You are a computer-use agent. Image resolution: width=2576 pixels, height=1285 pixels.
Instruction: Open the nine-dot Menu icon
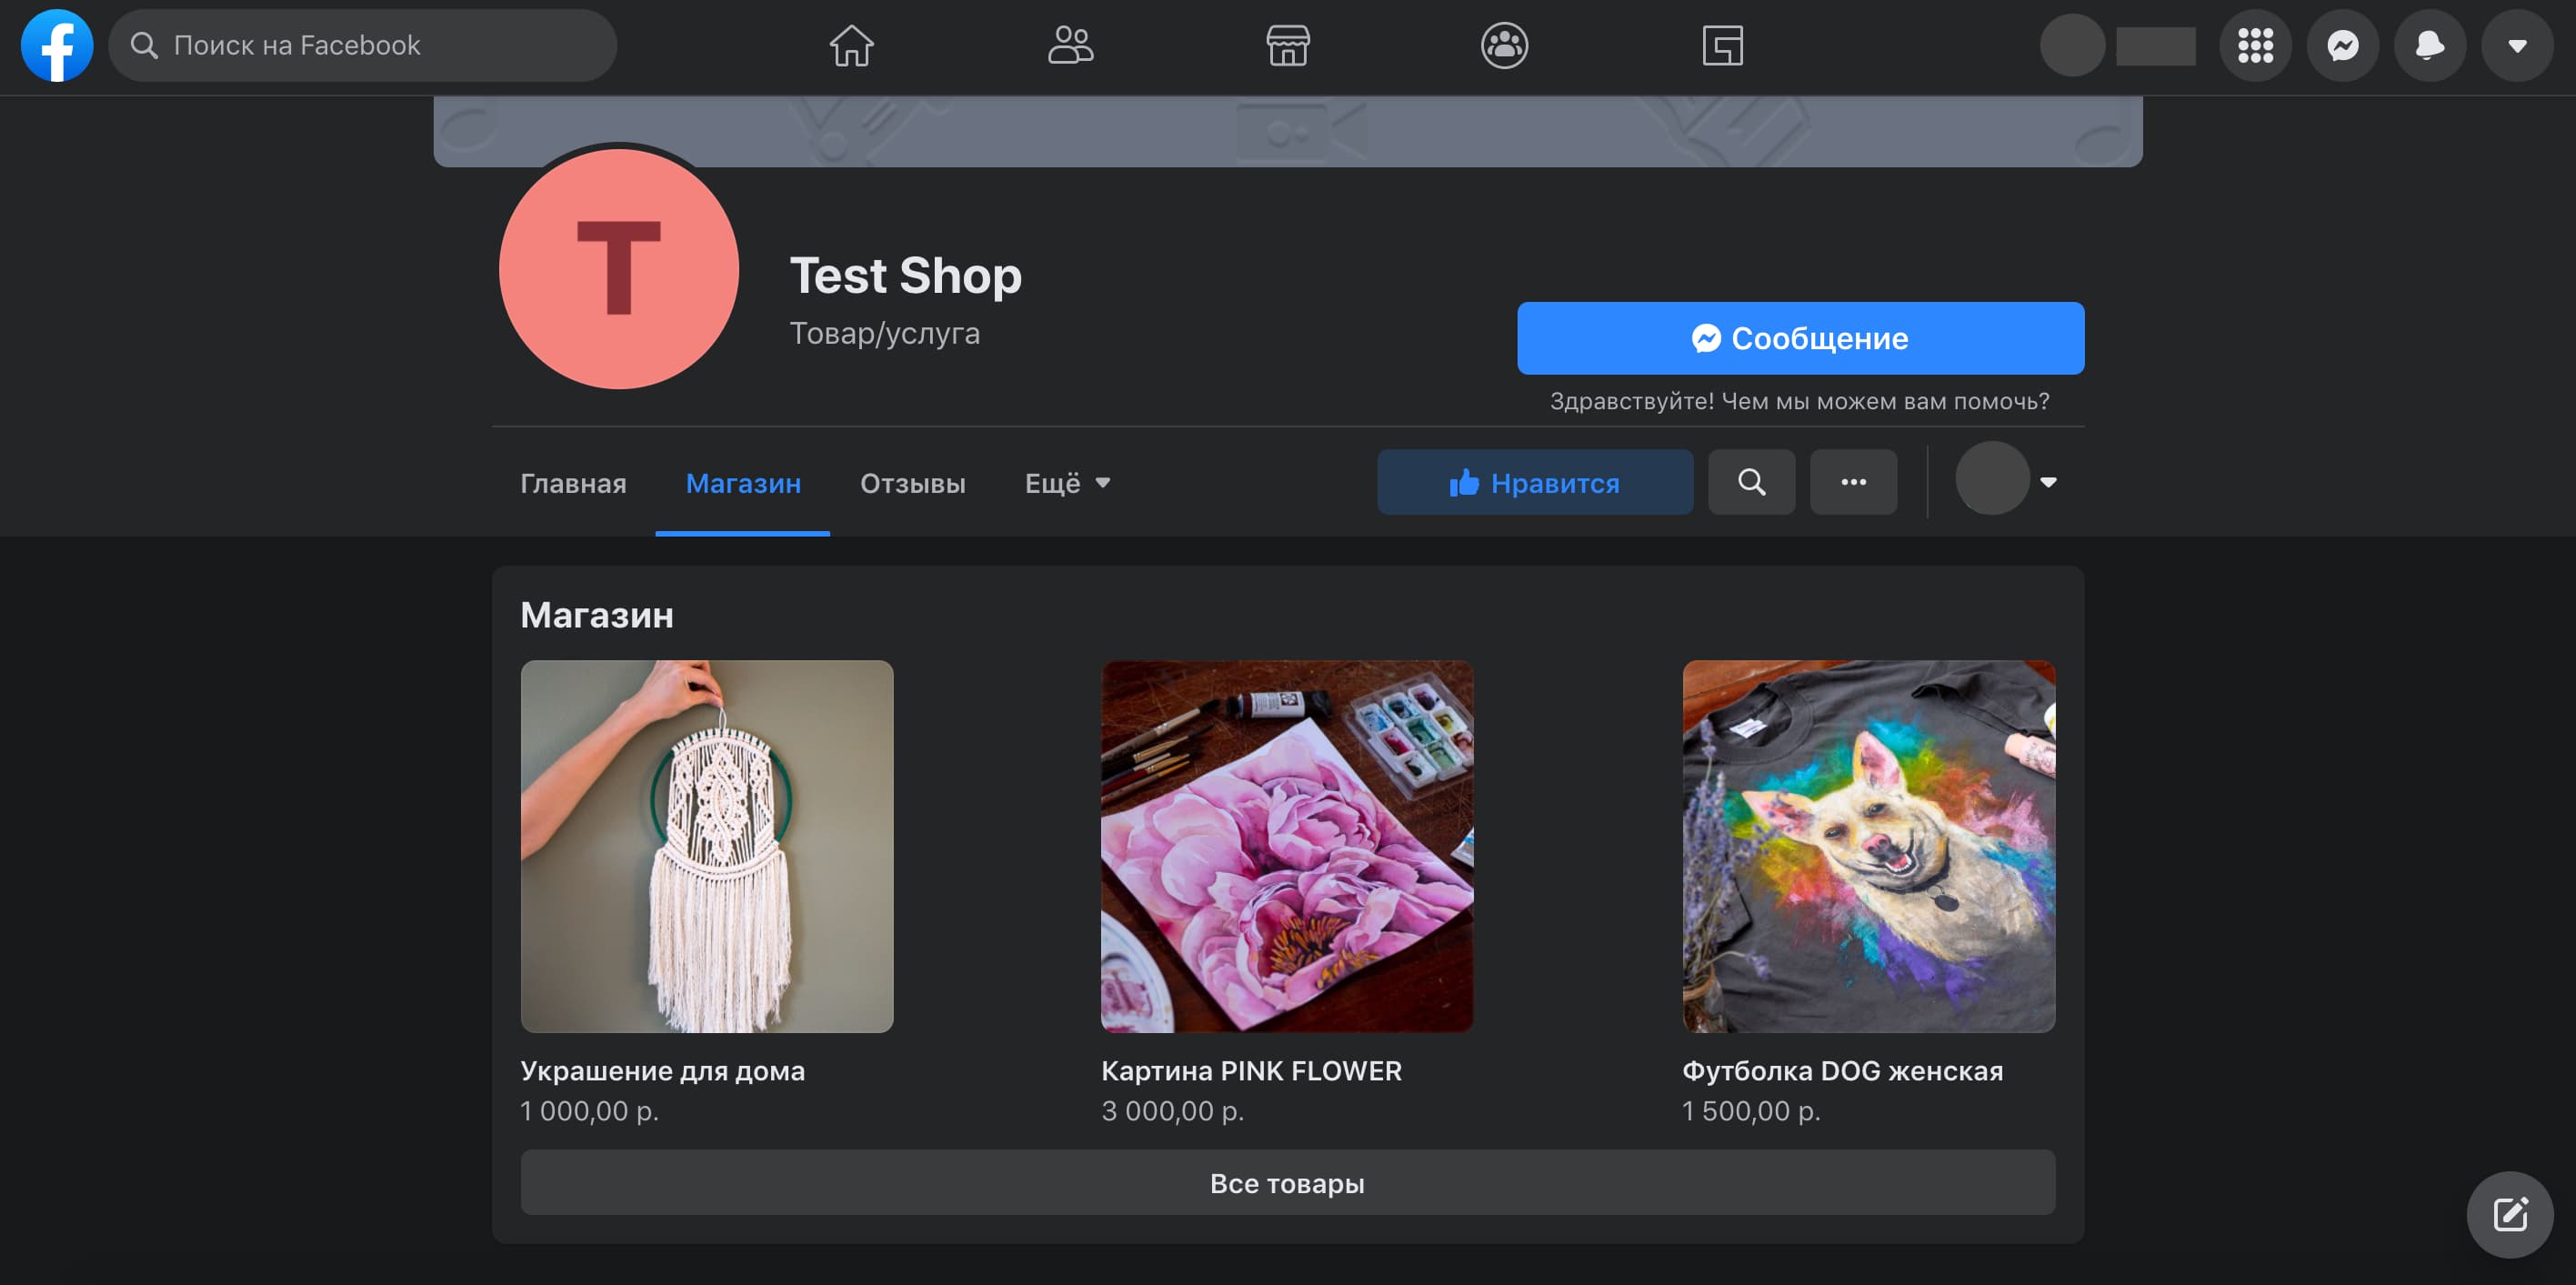[x=2255, y=45]
